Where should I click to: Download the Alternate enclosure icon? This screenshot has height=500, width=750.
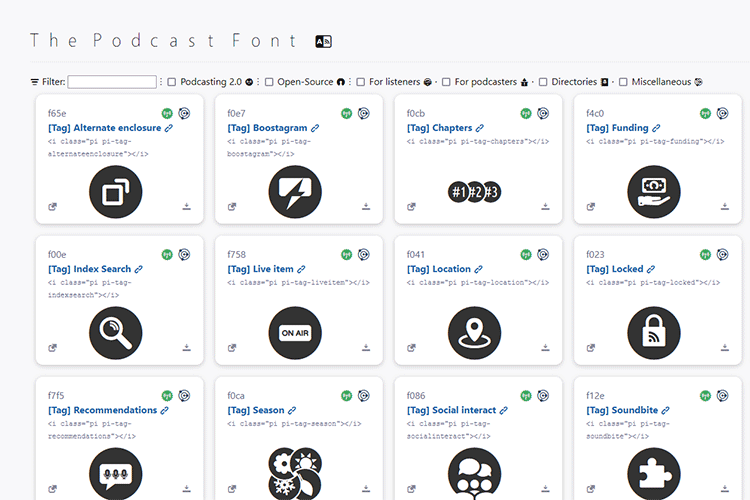click(x=186, y=207)
